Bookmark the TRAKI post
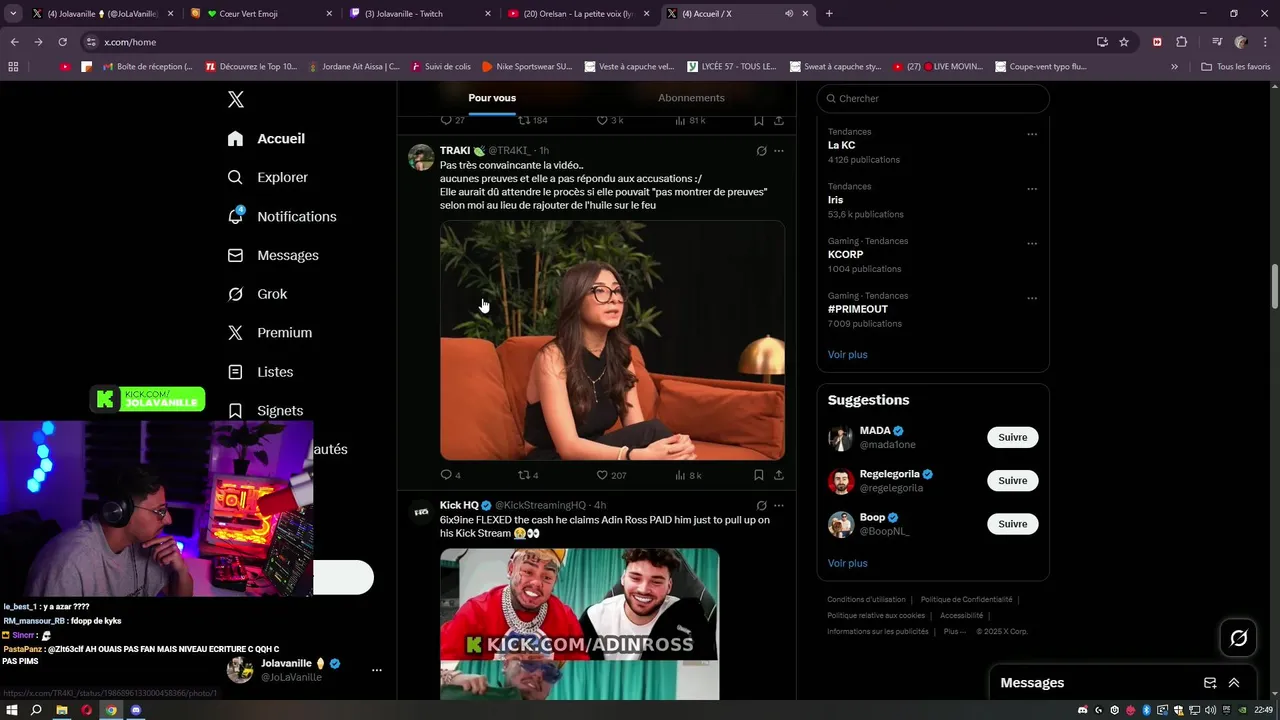 759,475
